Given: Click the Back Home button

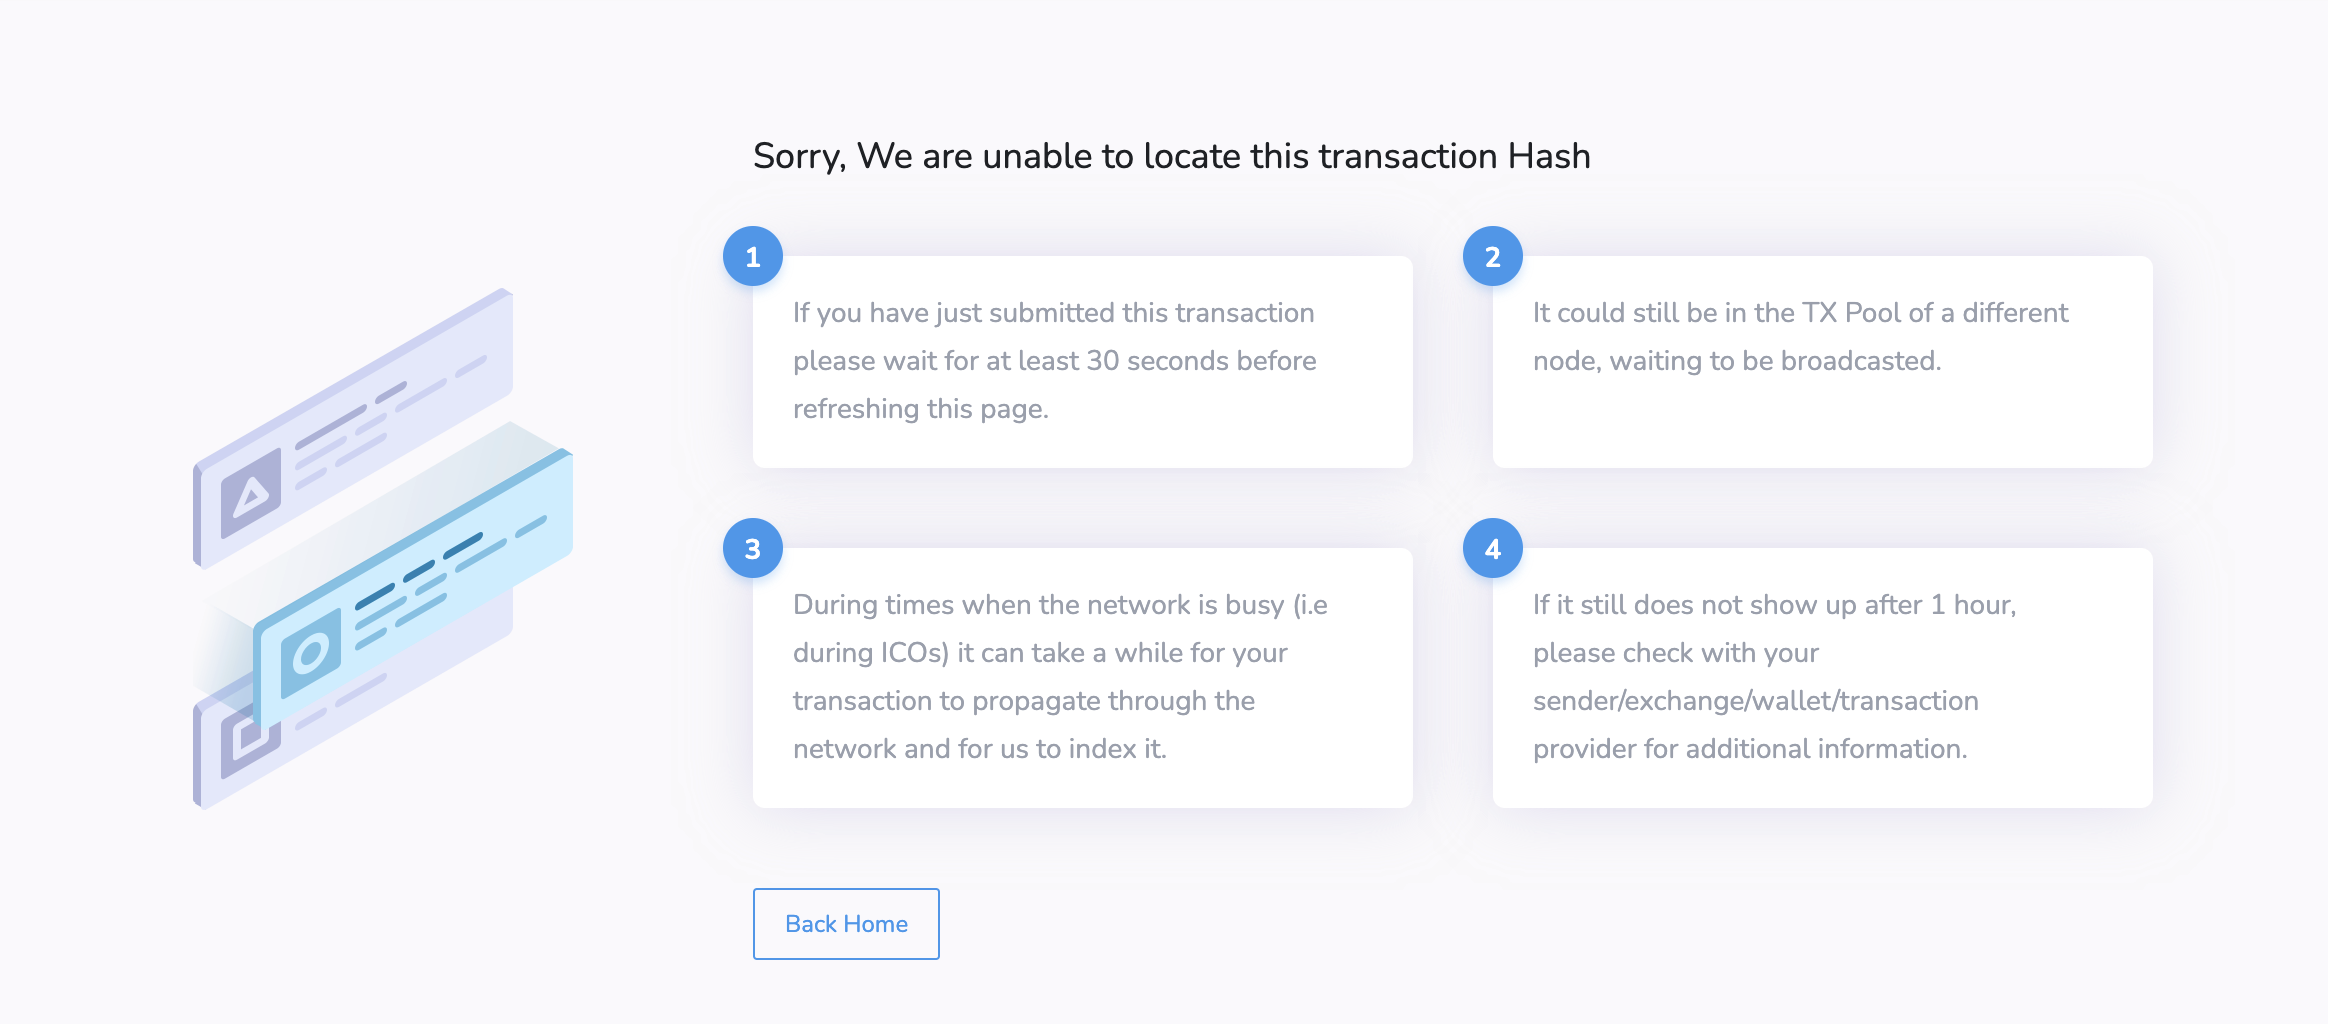Looking at the screenshot, I should 845,923.
